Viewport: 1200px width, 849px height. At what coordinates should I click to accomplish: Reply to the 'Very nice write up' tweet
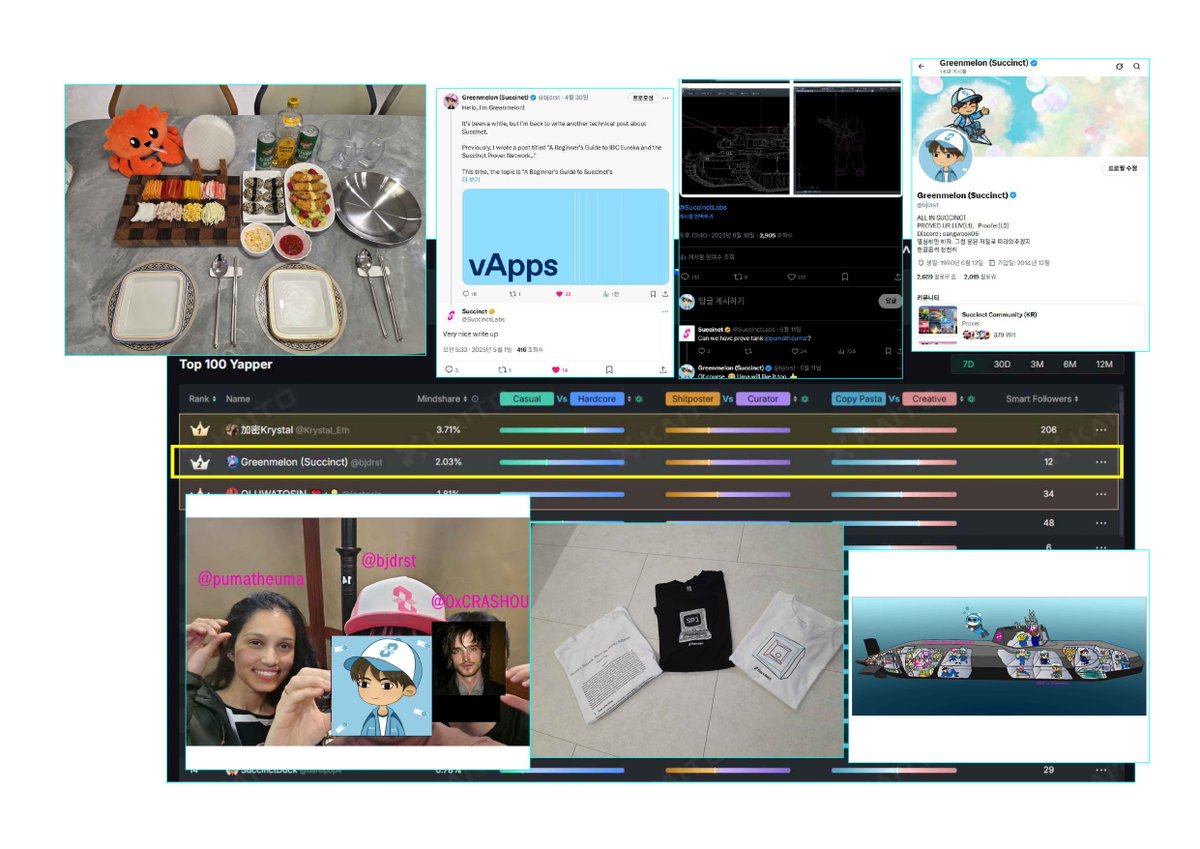[449, 370]
